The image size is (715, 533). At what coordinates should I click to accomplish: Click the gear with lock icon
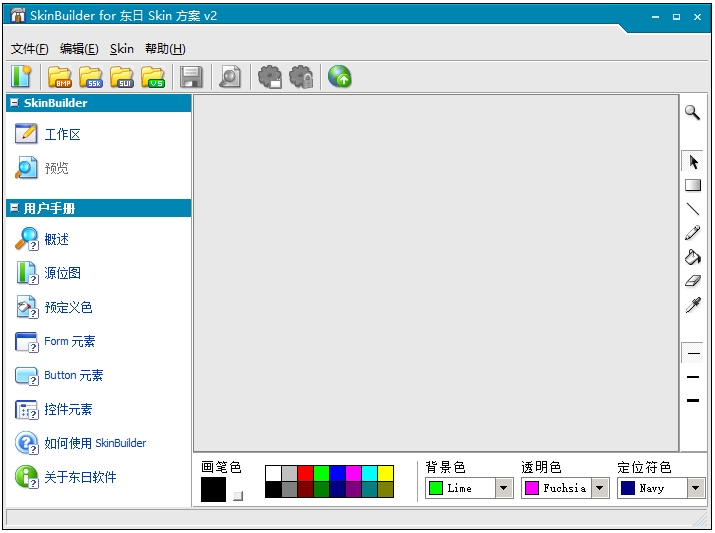coord(301,77)
